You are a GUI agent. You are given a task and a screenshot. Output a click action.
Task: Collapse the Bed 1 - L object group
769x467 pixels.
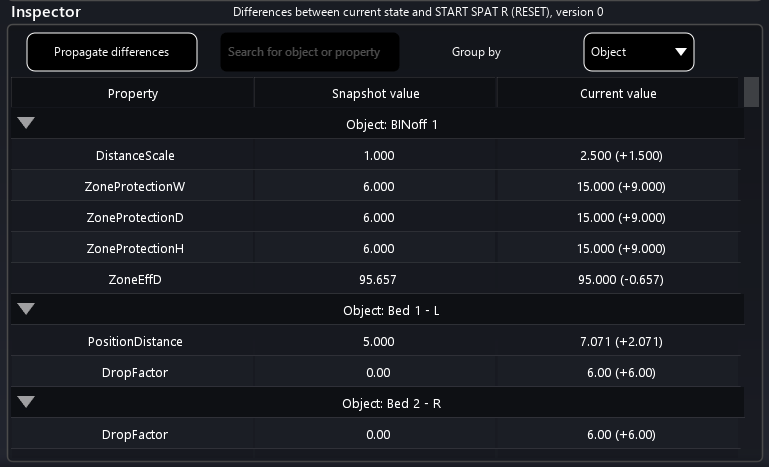(26, 310)
